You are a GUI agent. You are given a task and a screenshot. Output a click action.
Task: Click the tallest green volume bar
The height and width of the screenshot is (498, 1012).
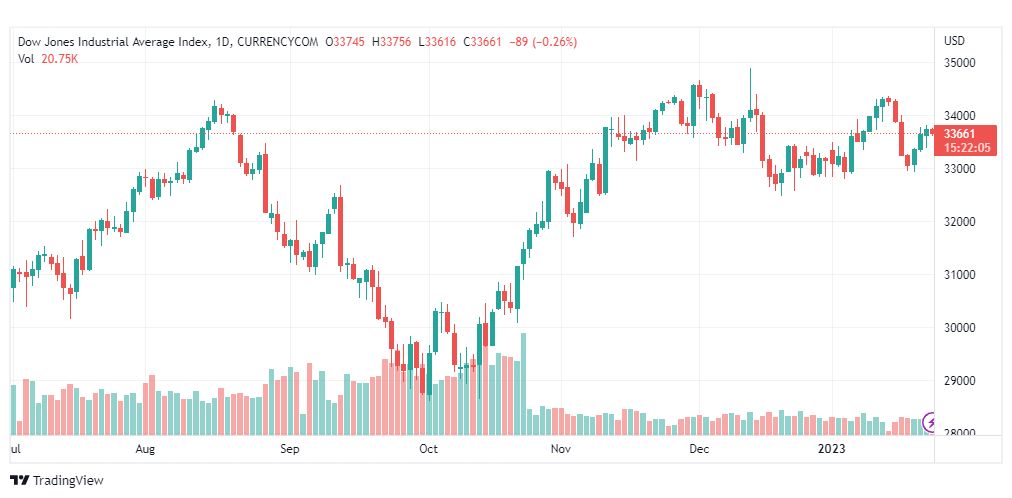pyautogui.click(x=523, y=384)
